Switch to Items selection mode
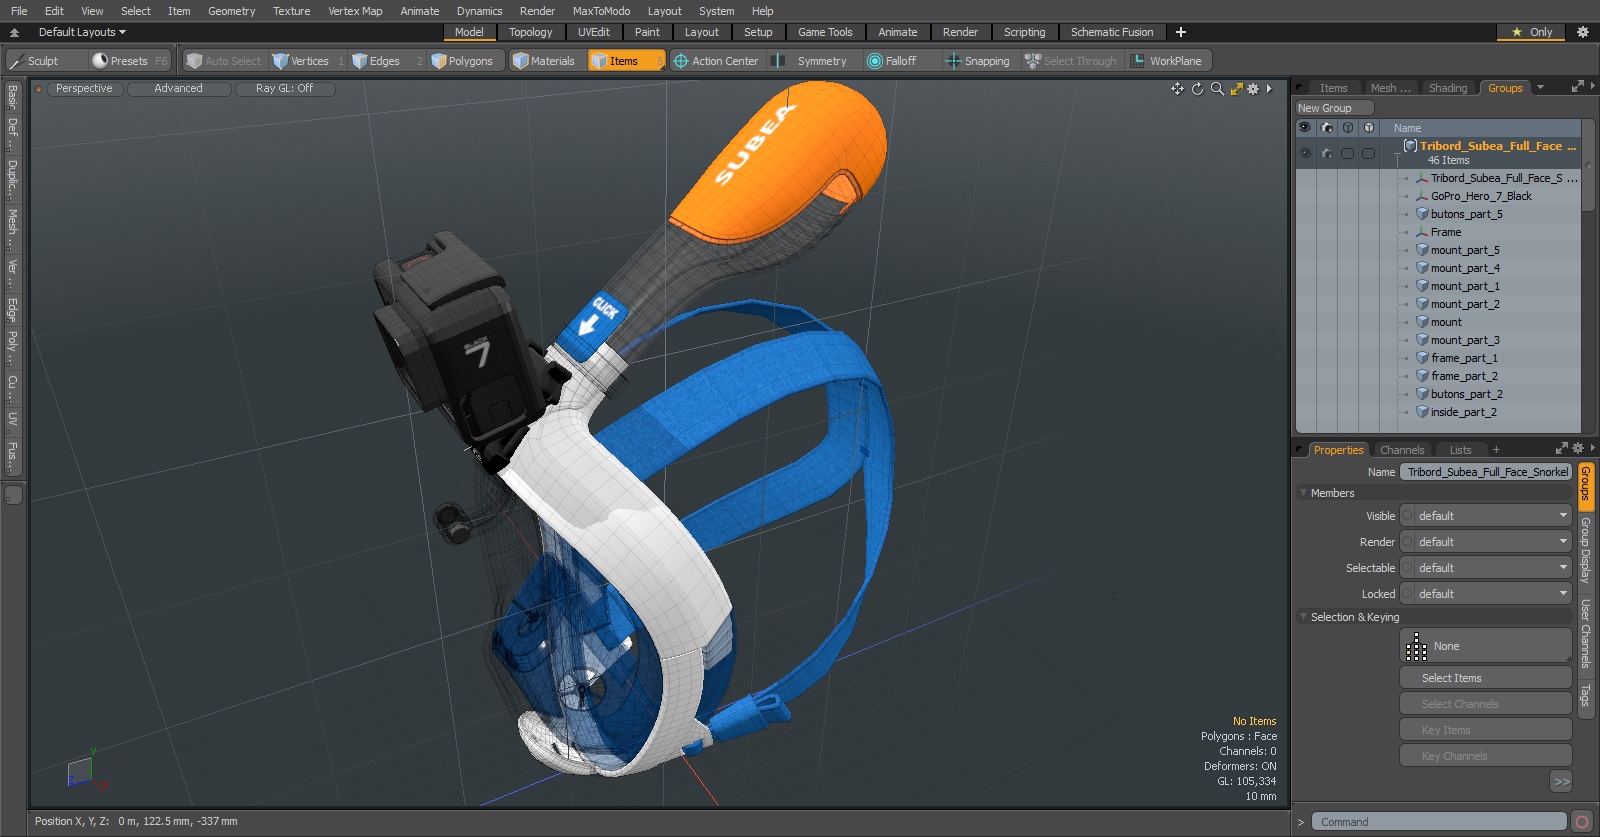The image size is (1600, 837). [626, 61]
